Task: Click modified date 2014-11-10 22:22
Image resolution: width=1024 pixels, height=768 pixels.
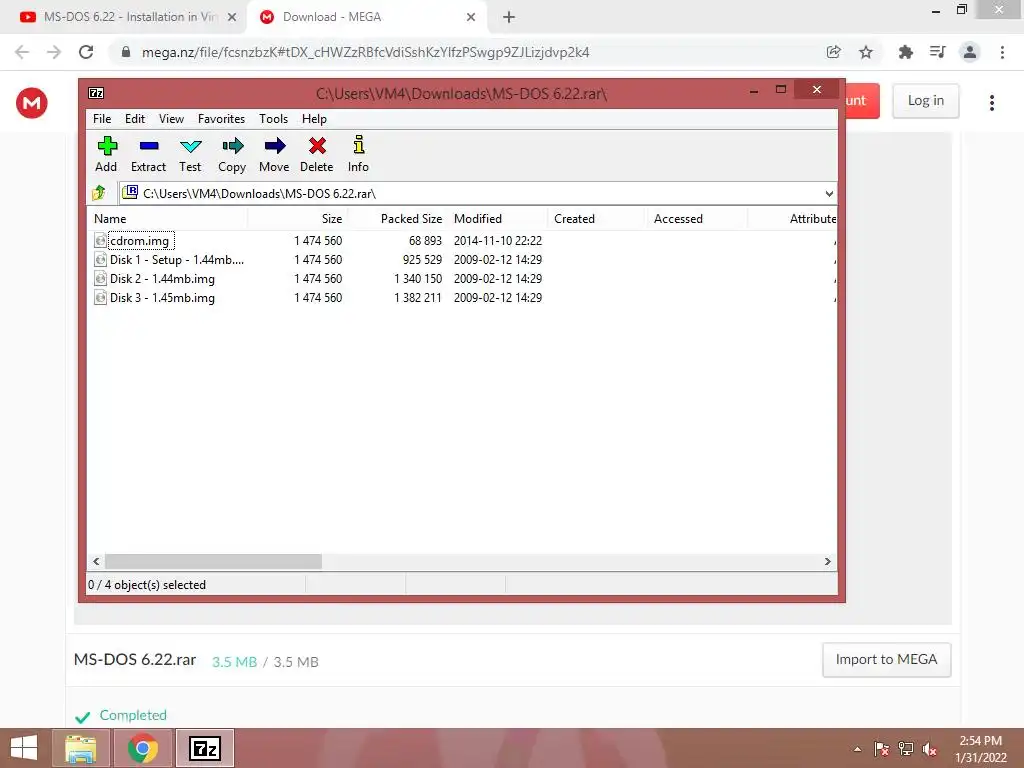Action: (498, 240)
